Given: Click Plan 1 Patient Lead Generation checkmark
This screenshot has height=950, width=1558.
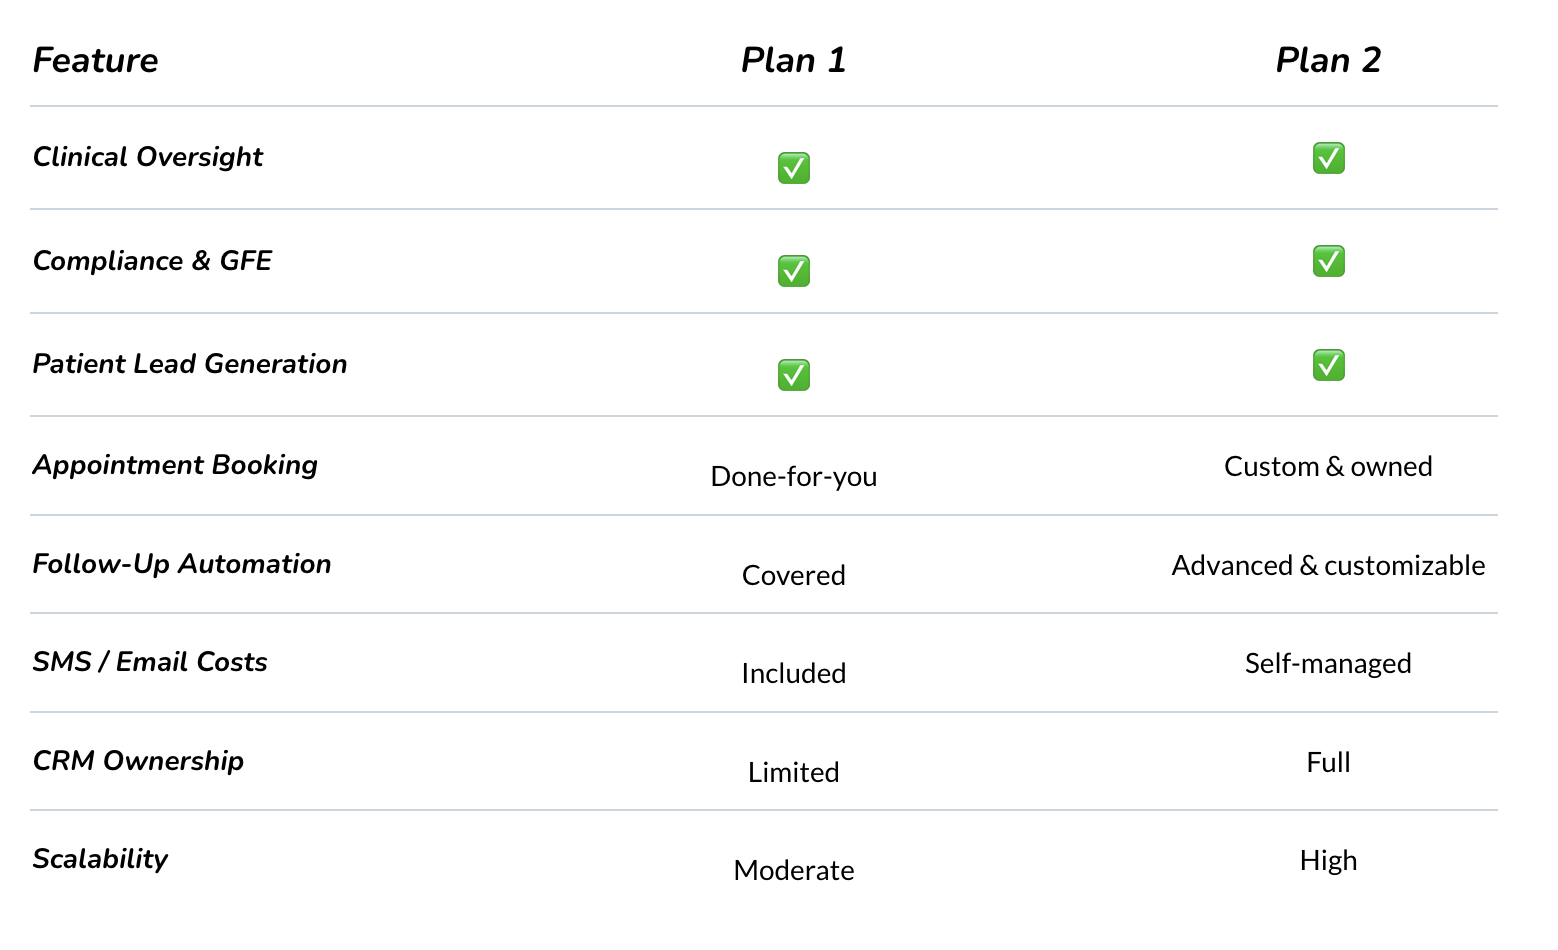Looking at the screenshot, I should click(x=793, y=375).
